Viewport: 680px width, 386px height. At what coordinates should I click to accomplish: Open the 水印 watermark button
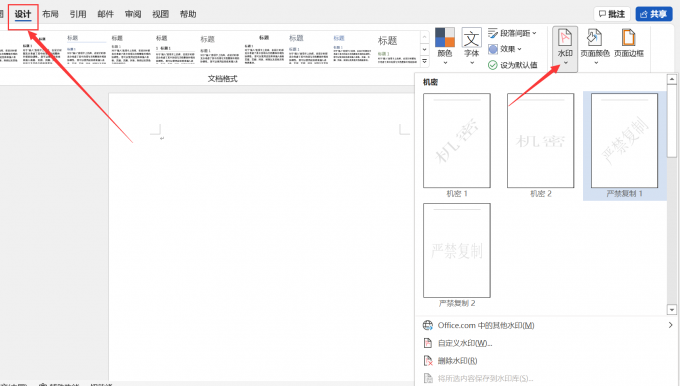(x=565, y=48)
